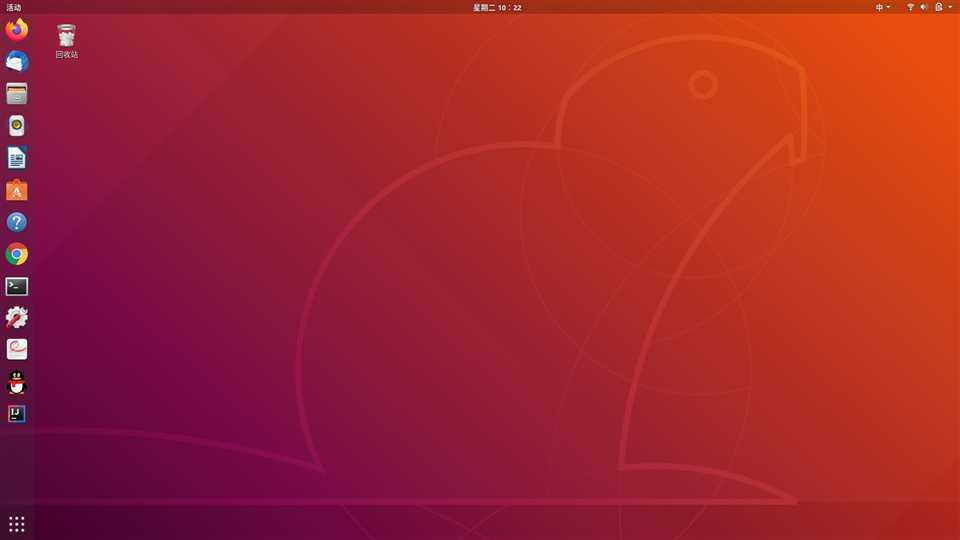Launch Rhythmbox music player from dock
960x540 pixels.
[x=17, y=126]
